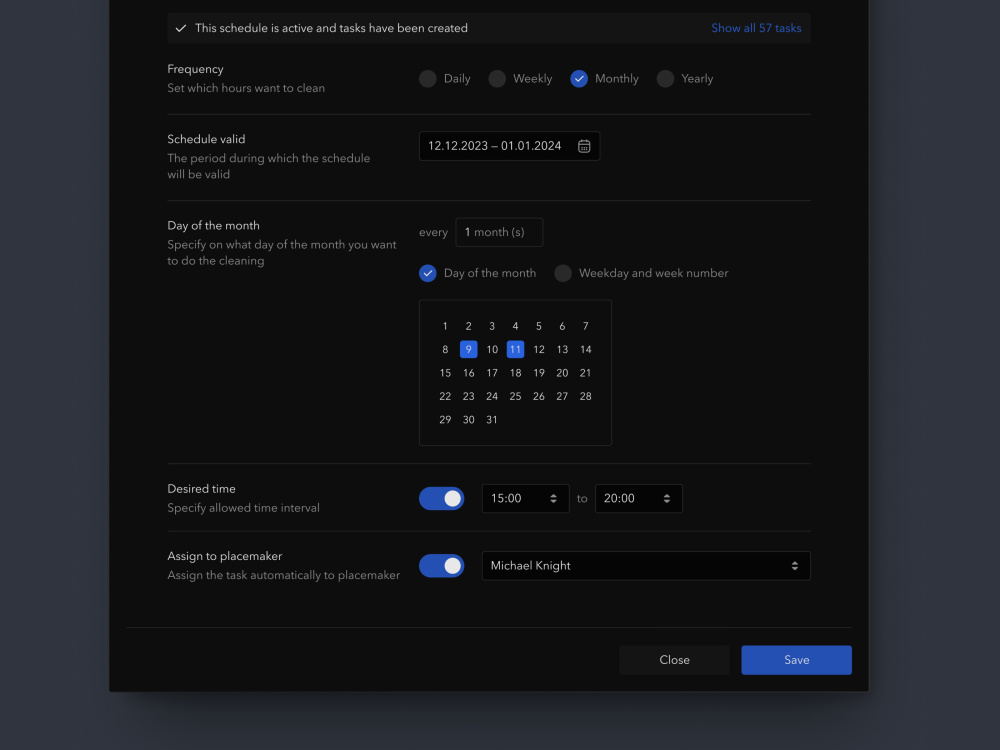
Task: Save the schedule
Action: (797, 660)
